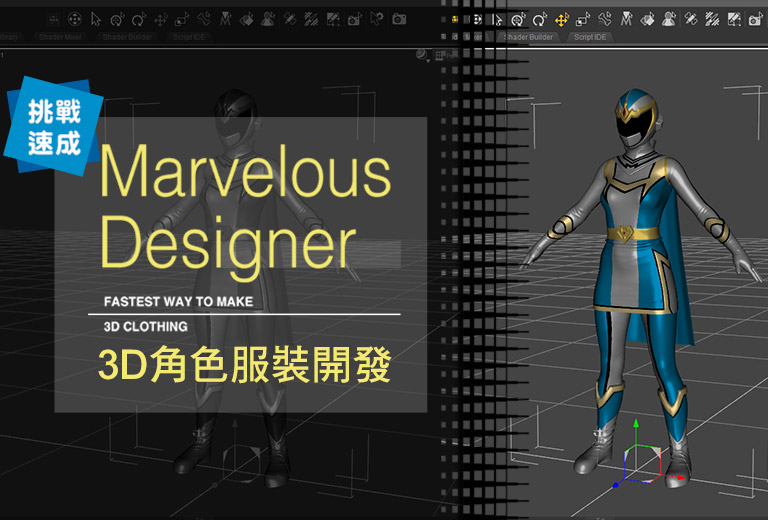Open the Shader Mixer tab
Screen dimensions: 768x520
pyautogui.click(x=60, y=37)
